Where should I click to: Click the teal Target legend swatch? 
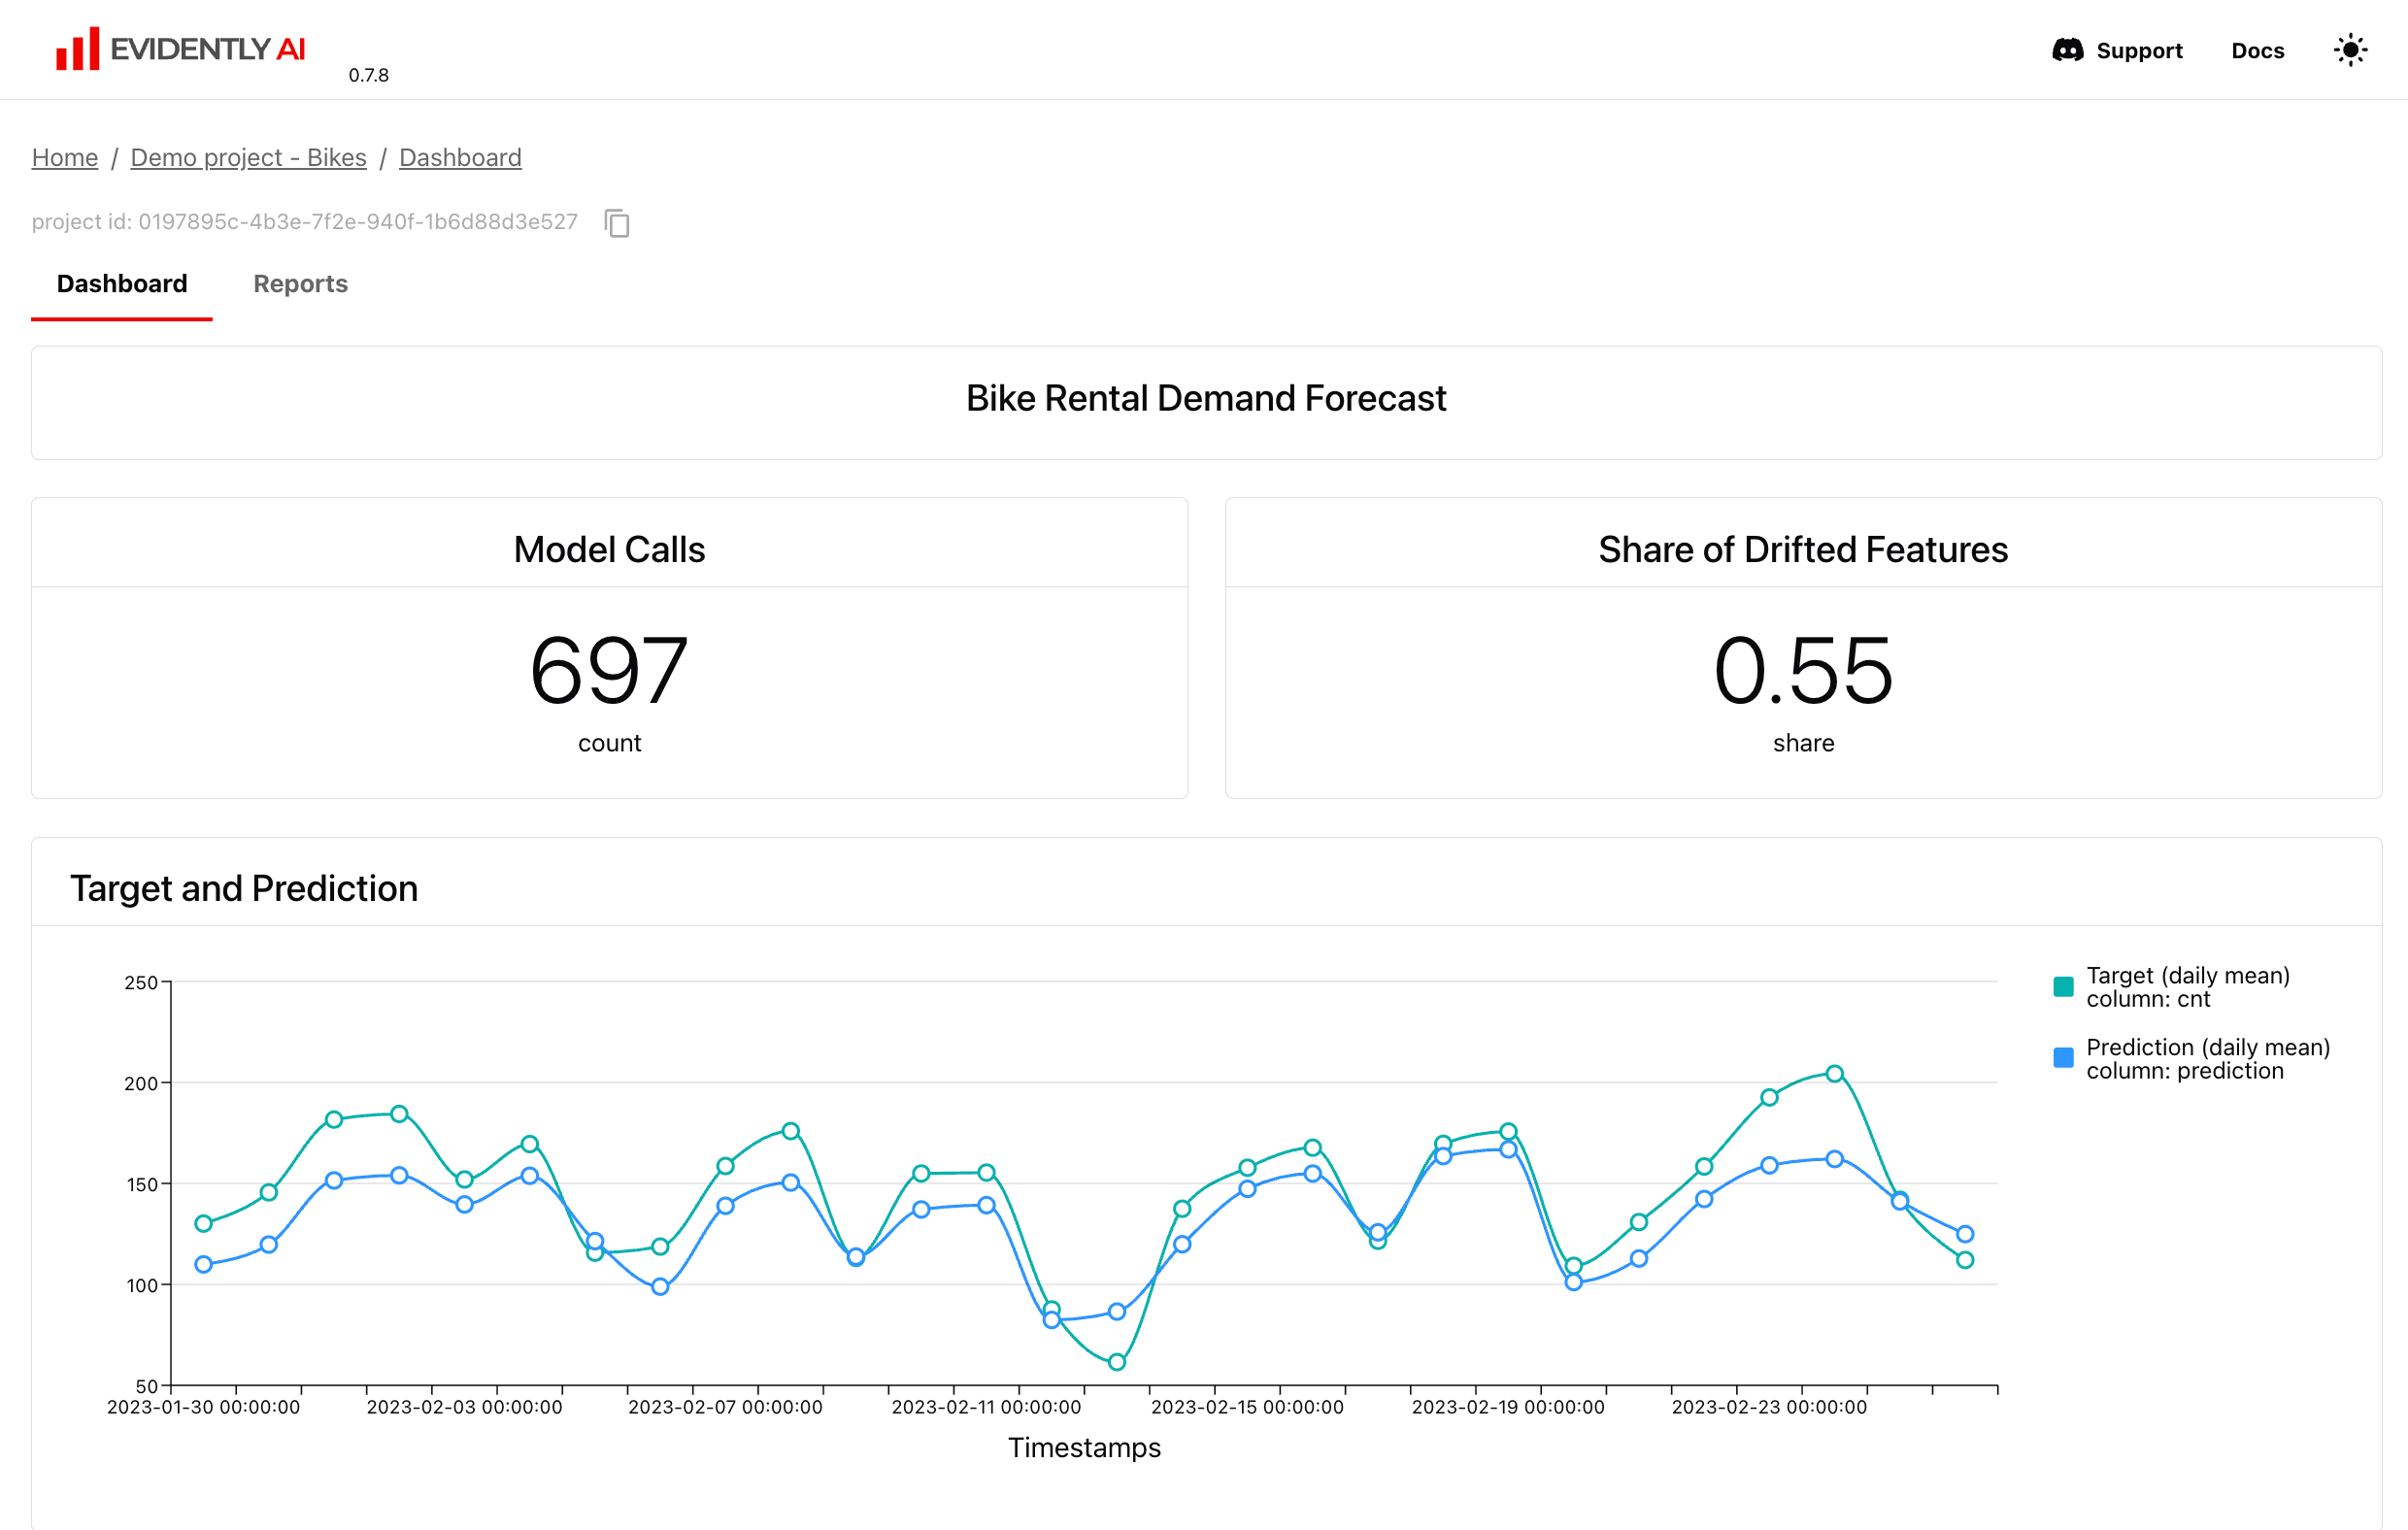[x=2063, y=987]
